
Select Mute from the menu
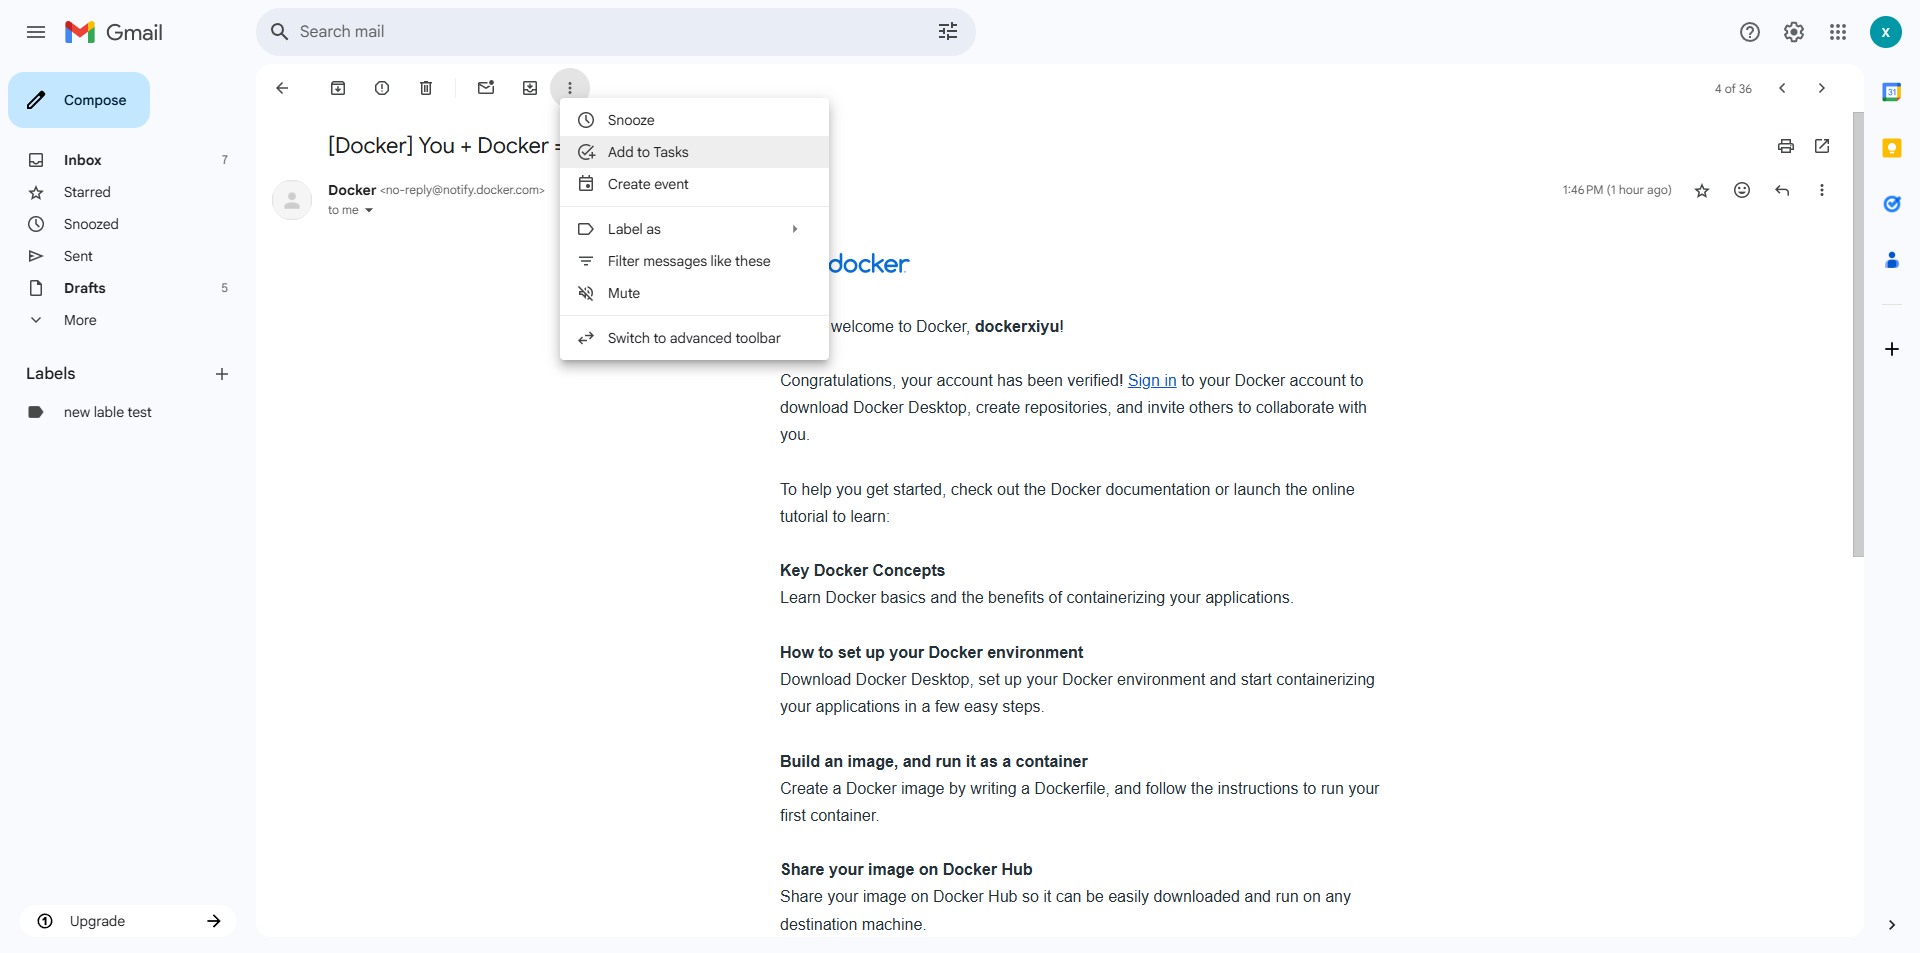(x=694, y=293)
